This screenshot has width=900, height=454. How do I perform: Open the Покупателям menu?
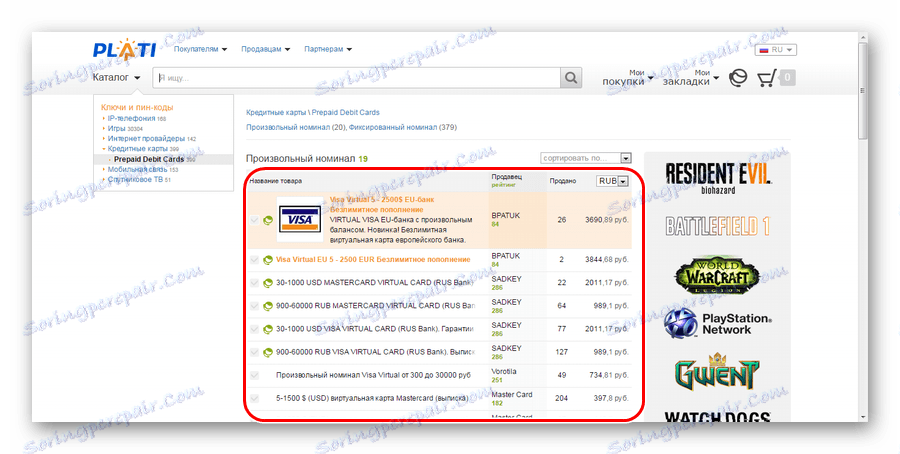click(200, 49)
